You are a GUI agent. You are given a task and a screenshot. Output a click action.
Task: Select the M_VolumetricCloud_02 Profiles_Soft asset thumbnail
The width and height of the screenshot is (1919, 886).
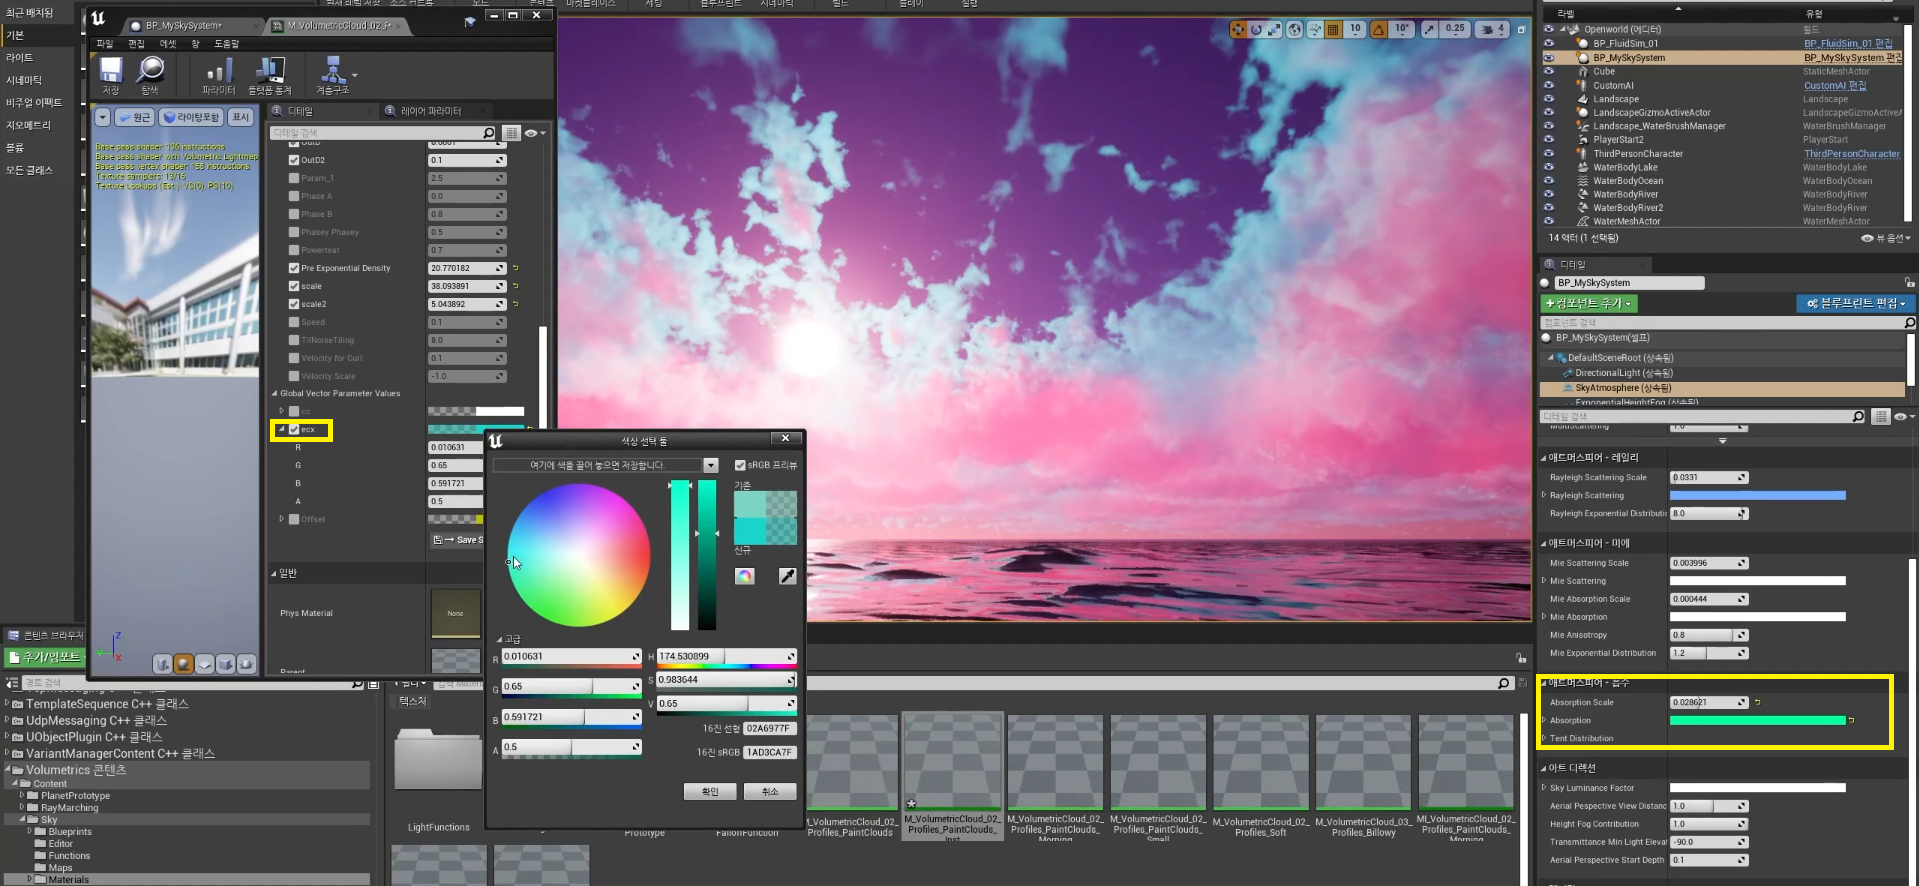point(1260,762)
